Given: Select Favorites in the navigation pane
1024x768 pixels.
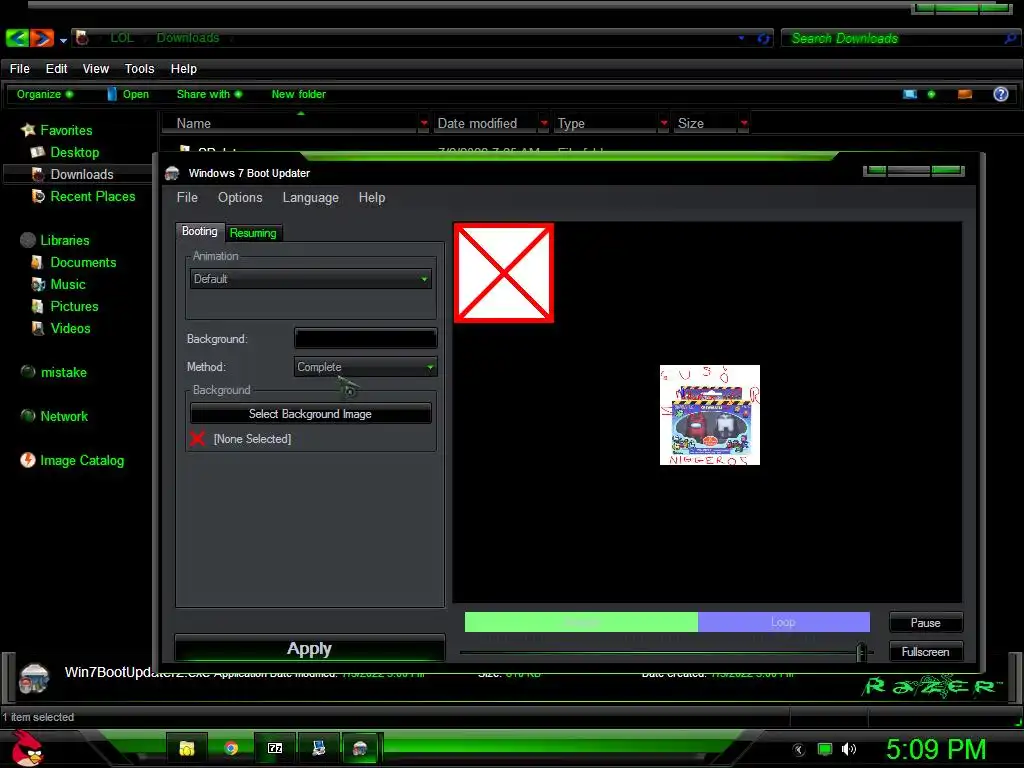Looking at the screenshot, I should point(66,130).
